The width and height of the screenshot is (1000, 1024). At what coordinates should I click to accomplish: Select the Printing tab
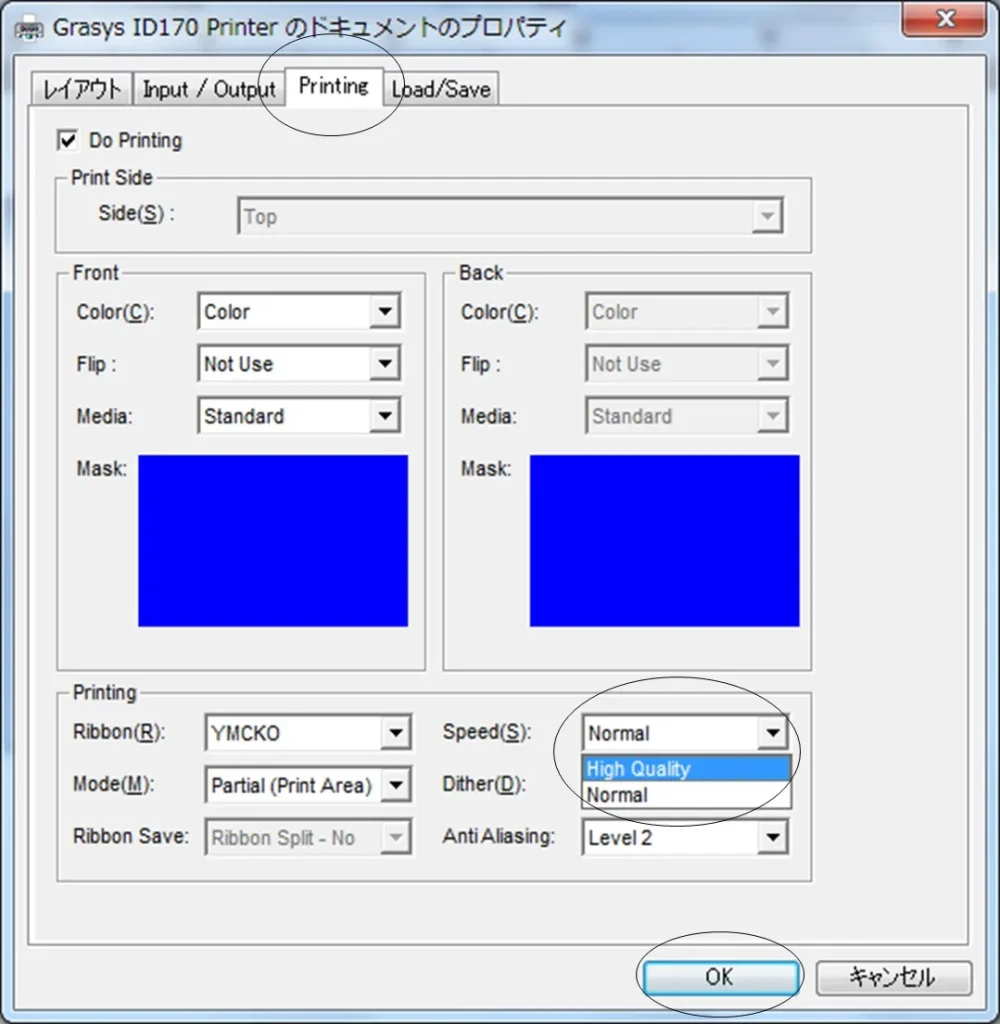click(x=334, y=86)
